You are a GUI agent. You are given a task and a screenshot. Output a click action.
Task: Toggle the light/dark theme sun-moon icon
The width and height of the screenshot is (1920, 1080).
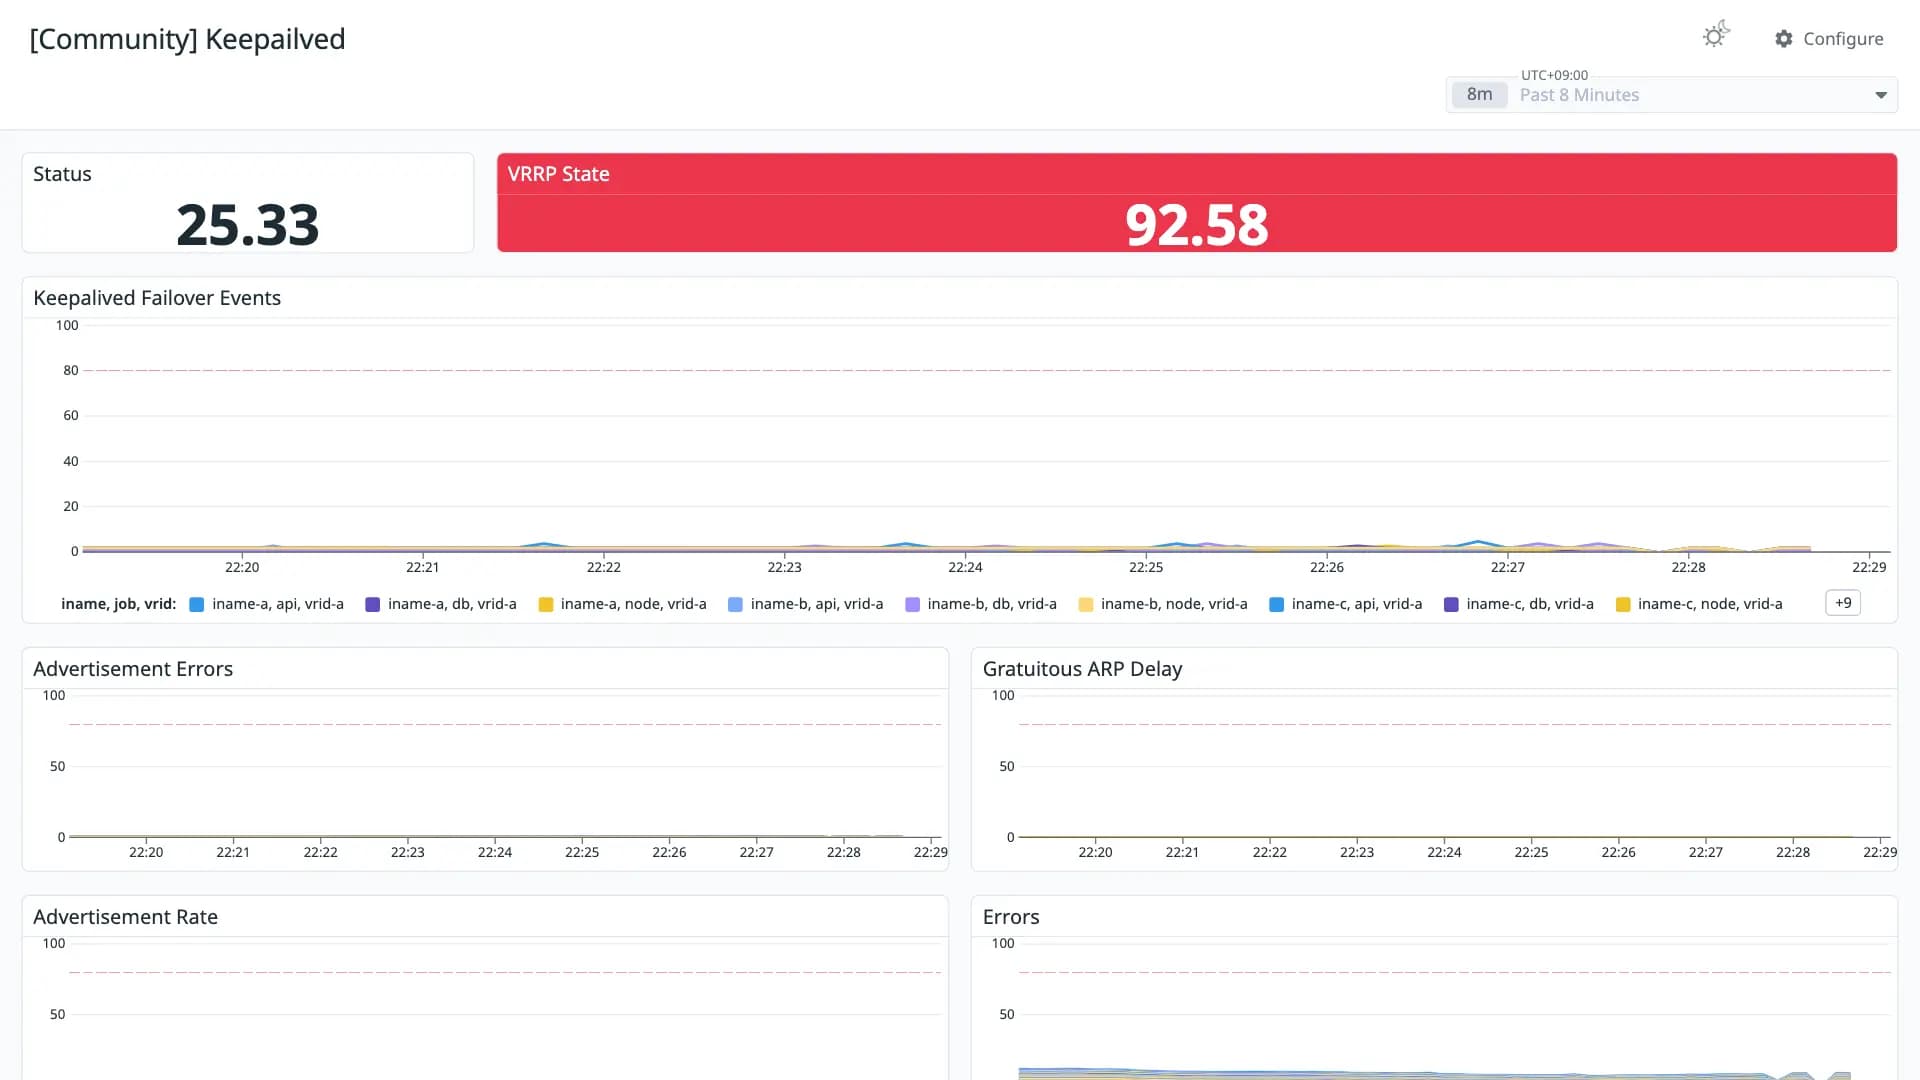(x=1715, y=35)
